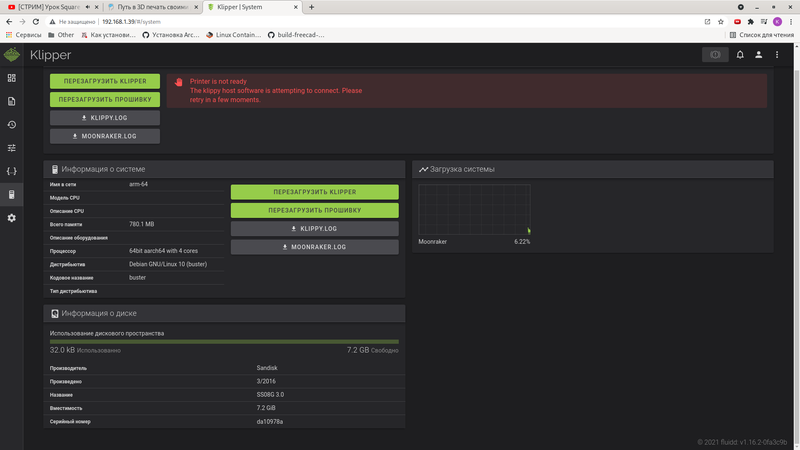800x450 pixels.
Task: Open the Dashboard icon in the sidebar
Action: 12,78
